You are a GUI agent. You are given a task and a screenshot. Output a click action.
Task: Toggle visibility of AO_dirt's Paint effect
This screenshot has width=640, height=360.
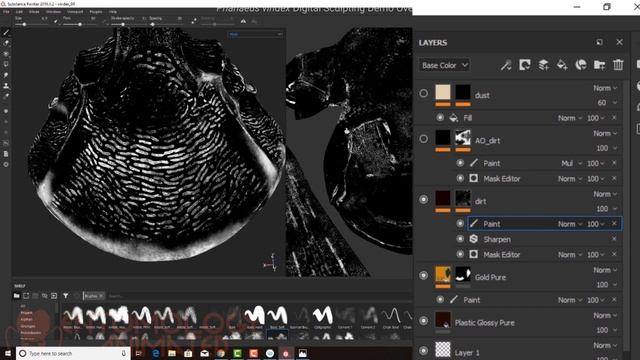460,163
